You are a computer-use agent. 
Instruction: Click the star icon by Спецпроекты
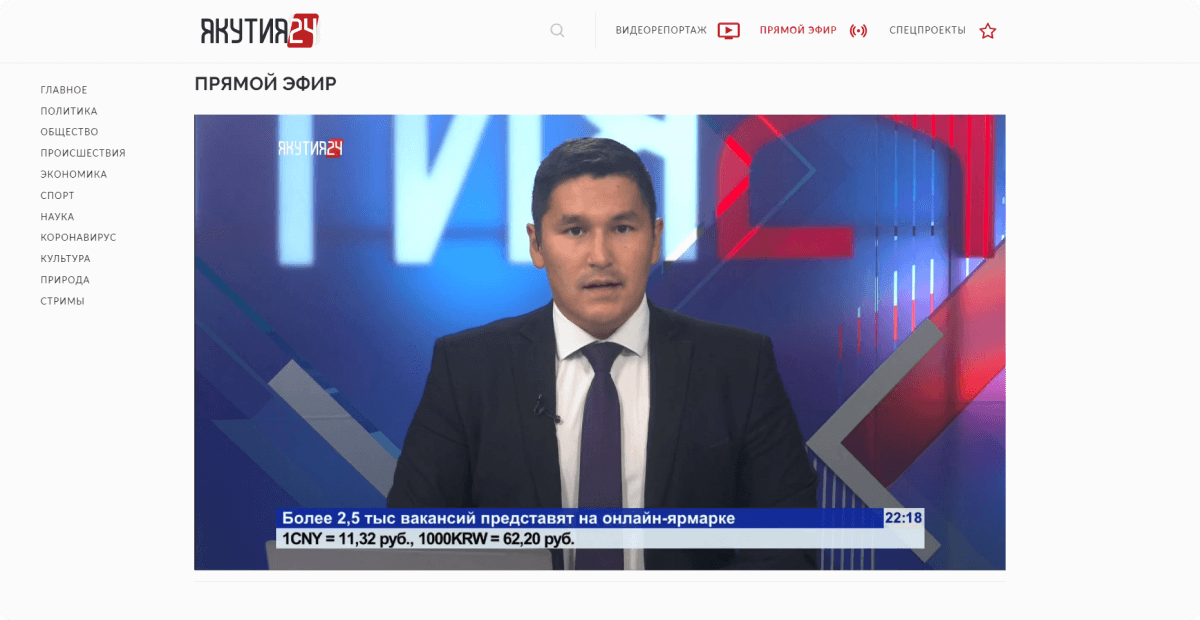[988, 30]
